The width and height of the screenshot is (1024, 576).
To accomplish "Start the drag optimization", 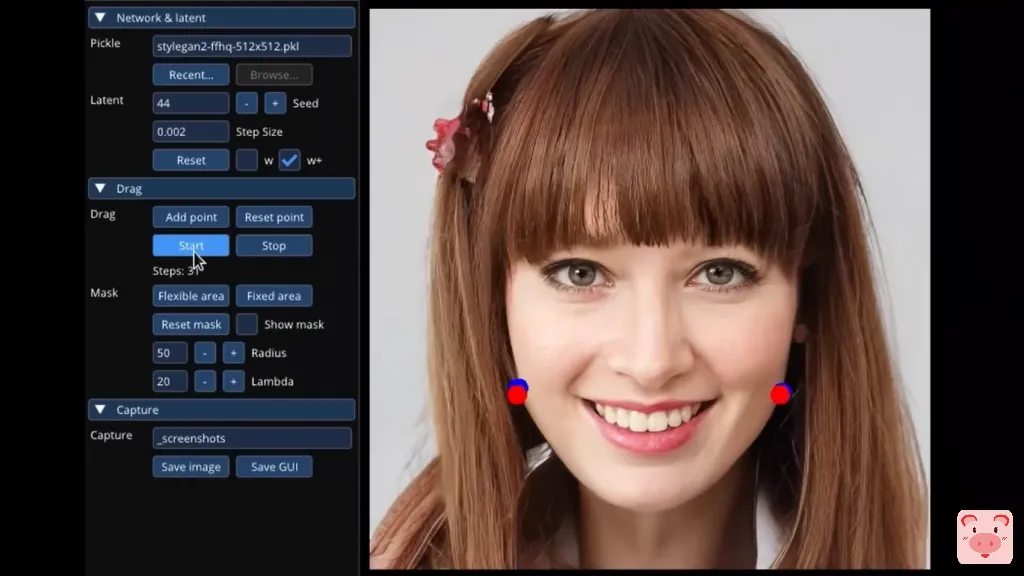I will 191,246.
